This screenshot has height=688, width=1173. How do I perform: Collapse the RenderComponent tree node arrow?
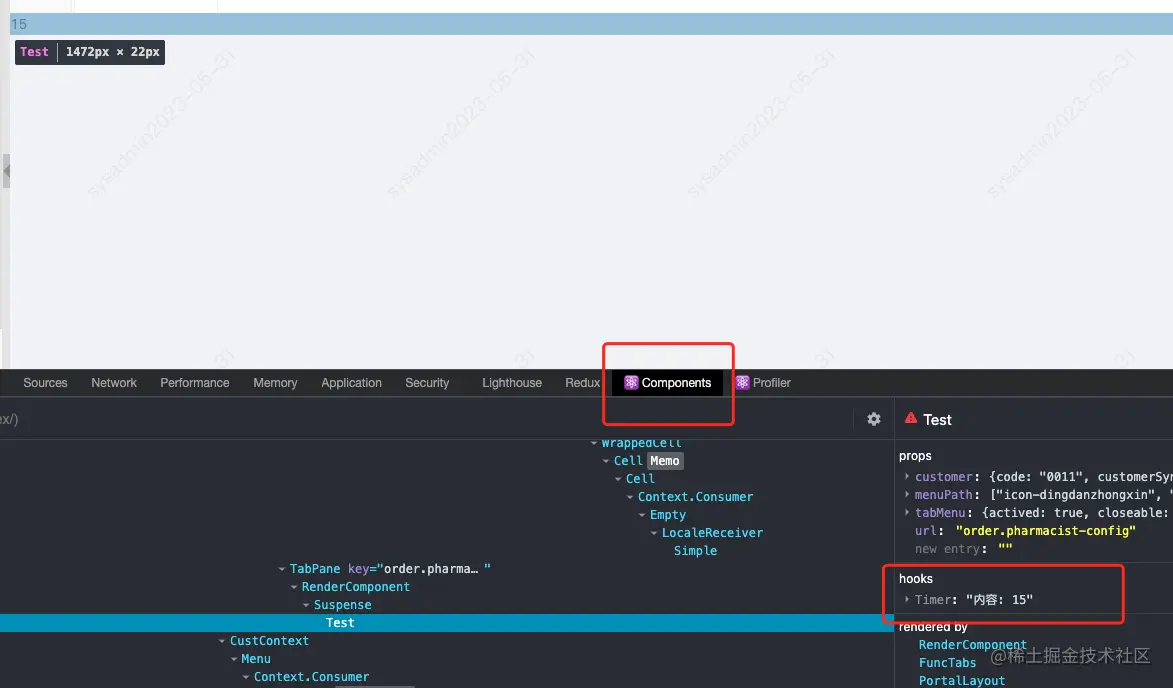click(294, 587)
